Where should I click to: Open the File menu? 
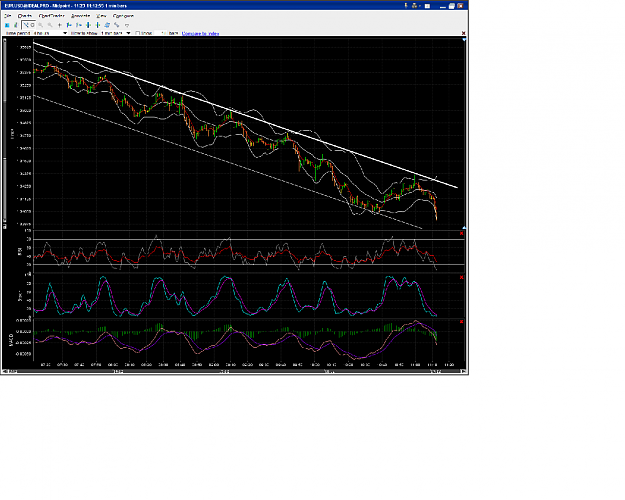(x=8, y=16)
